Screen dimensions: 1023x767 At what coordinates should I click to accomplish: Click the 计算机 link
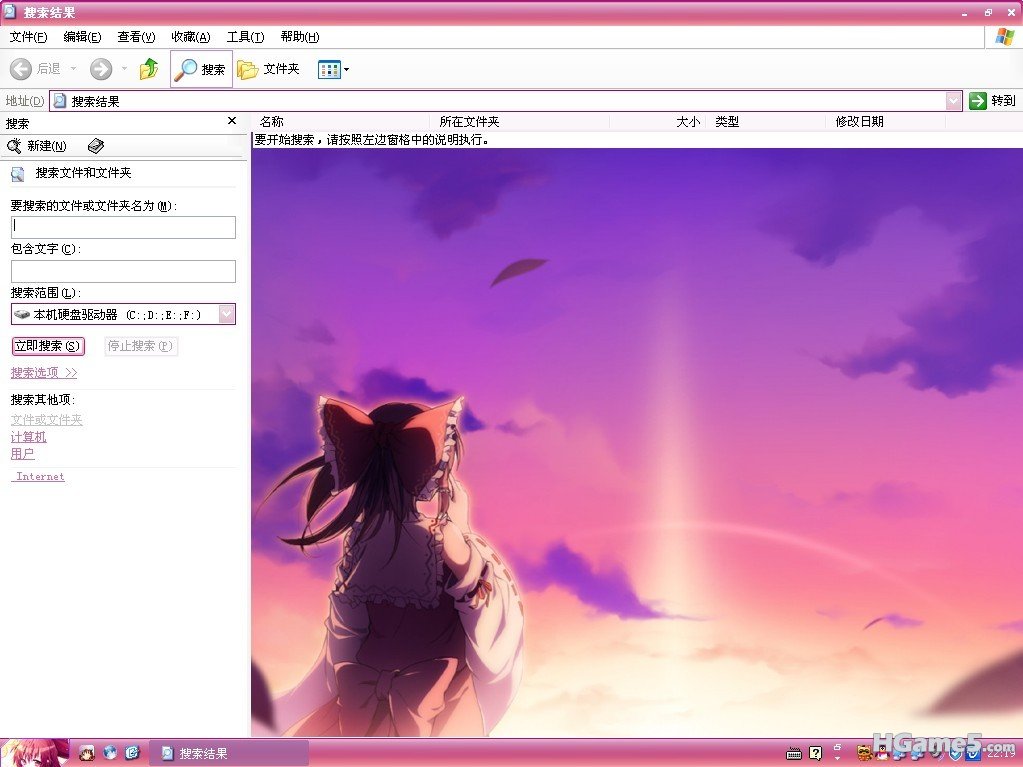[x=29, y=436]
